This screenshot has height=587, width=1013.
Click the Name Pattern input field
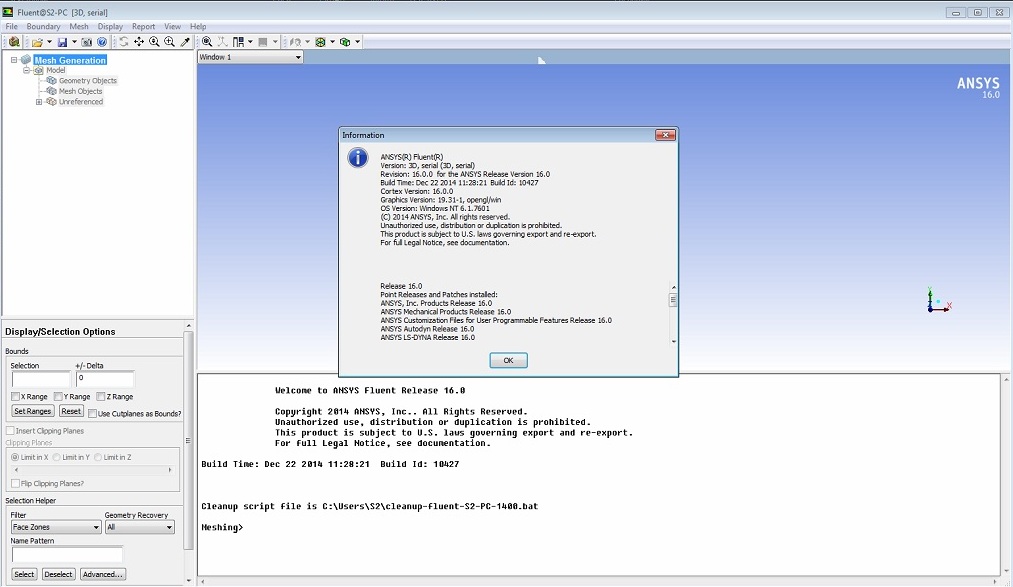point(67,554)
